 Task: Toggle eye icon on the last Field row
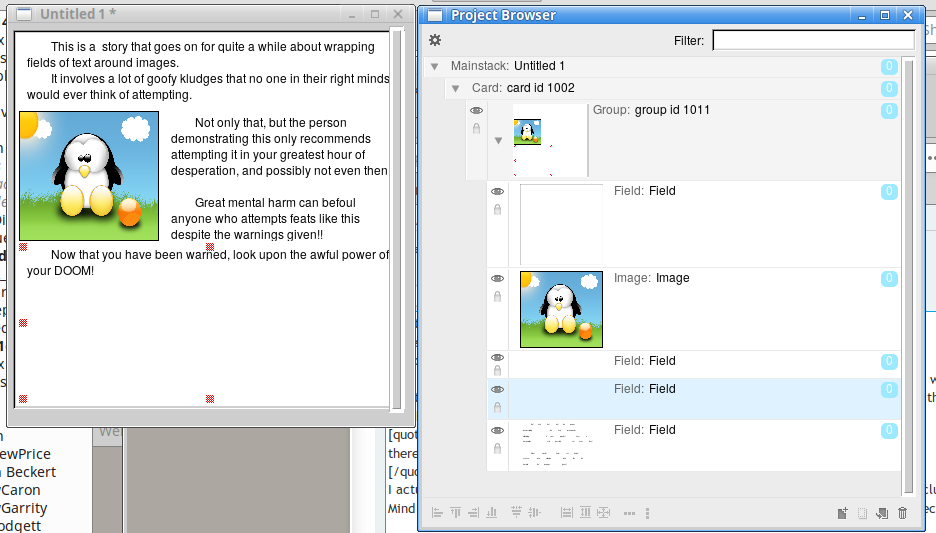coord(497,430)
